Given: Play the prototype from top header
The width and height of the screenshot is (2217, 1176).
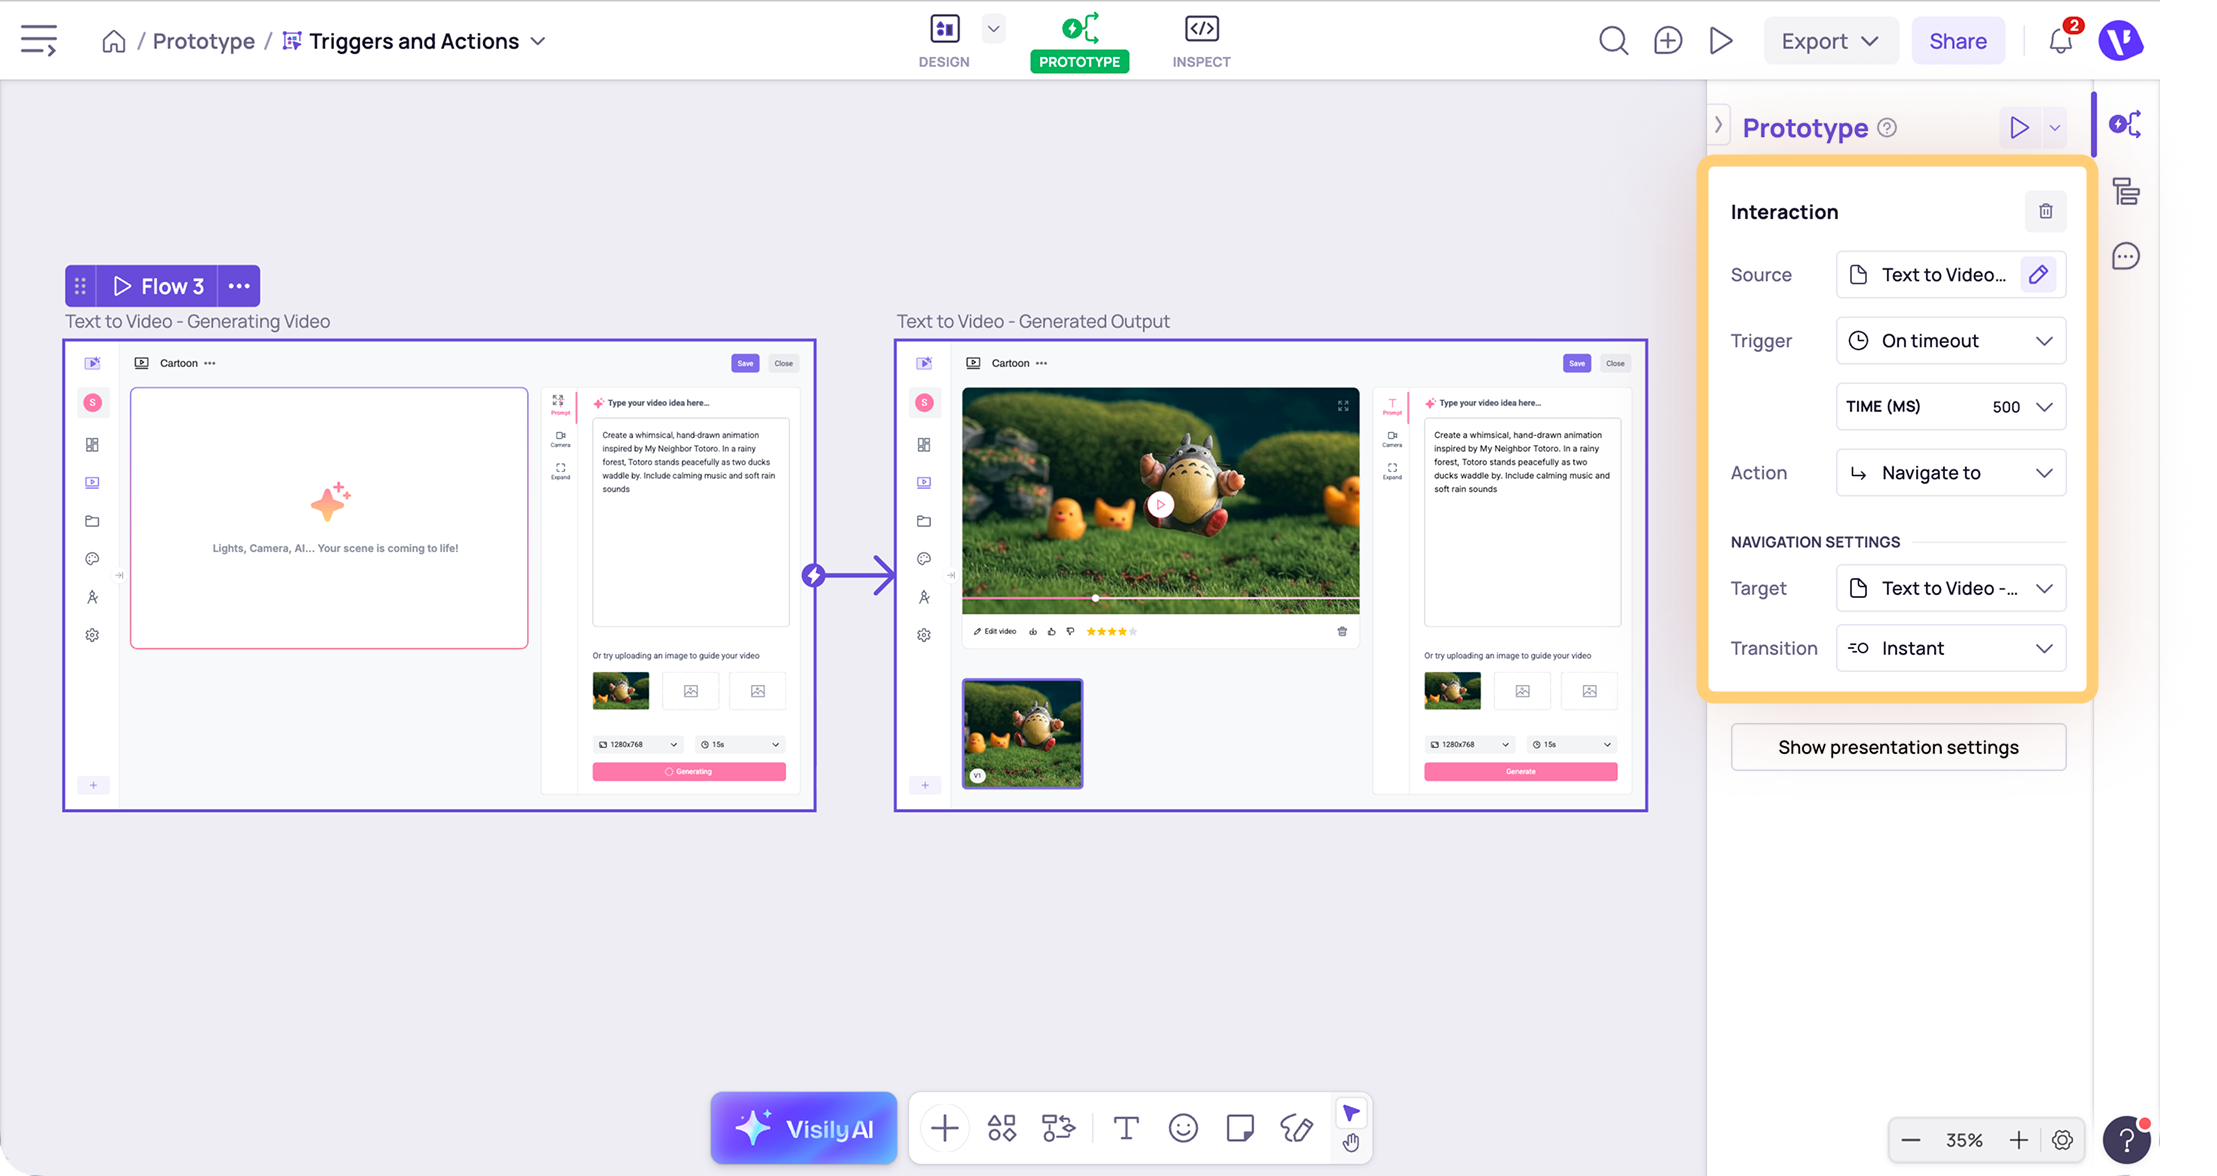Looking at the screenshot, I should coord(1721,41).
